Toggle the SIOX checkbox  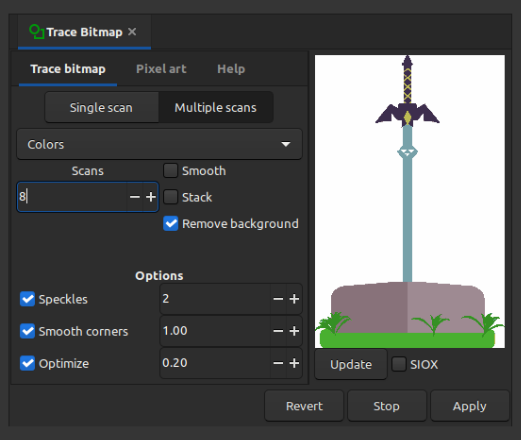pos(399,364)
